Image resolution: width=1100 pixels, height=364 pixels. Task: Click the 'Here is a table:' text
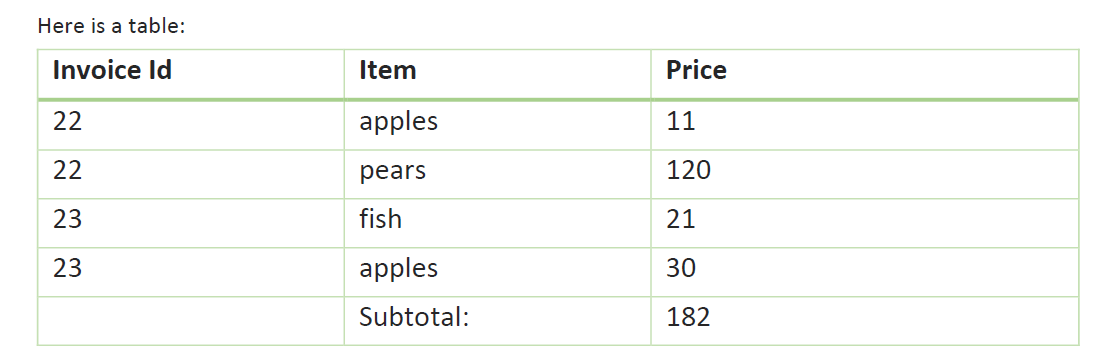pyautogui.click(x=111, y=26)
